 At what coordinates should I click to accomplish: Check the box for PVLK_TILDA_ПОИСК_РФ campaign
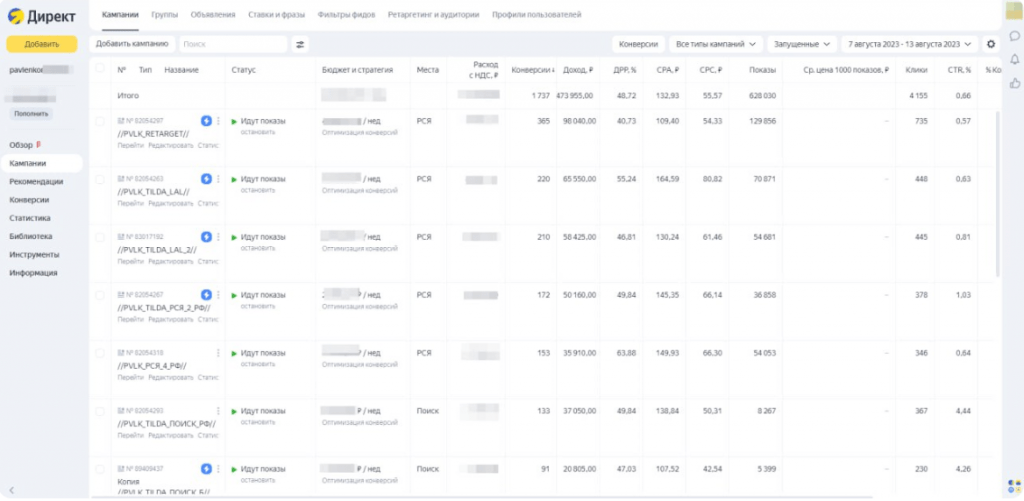tap(100, 411)
